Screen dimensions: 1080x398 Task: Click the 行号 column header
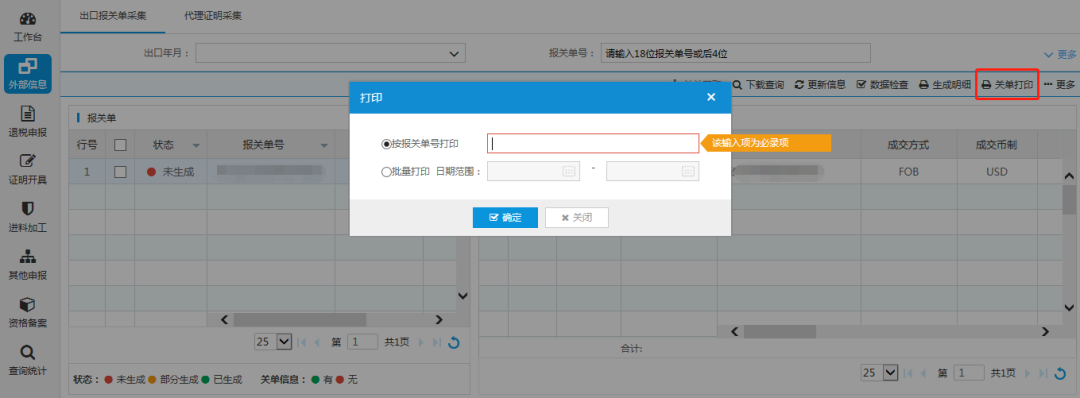pyautogui.click(x=87, y=145)
